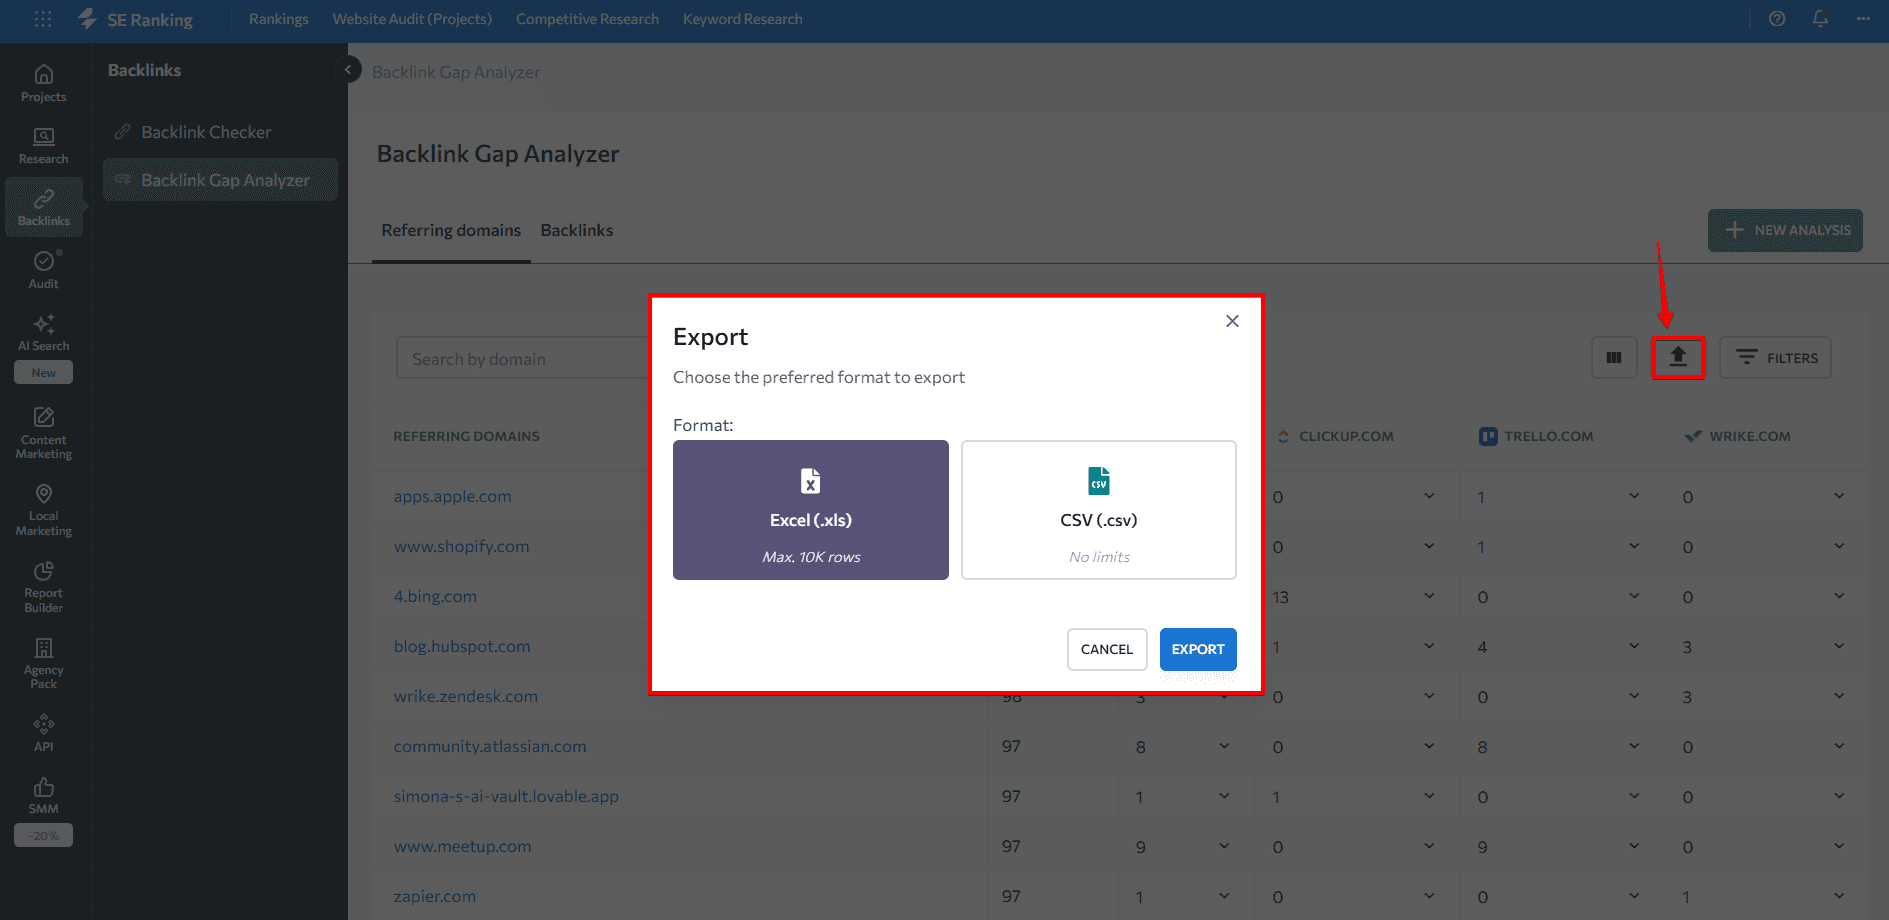This screenshot has width=1889, height=920.
Task: Select Excel (.xls) export format
Action: point(811,510)
